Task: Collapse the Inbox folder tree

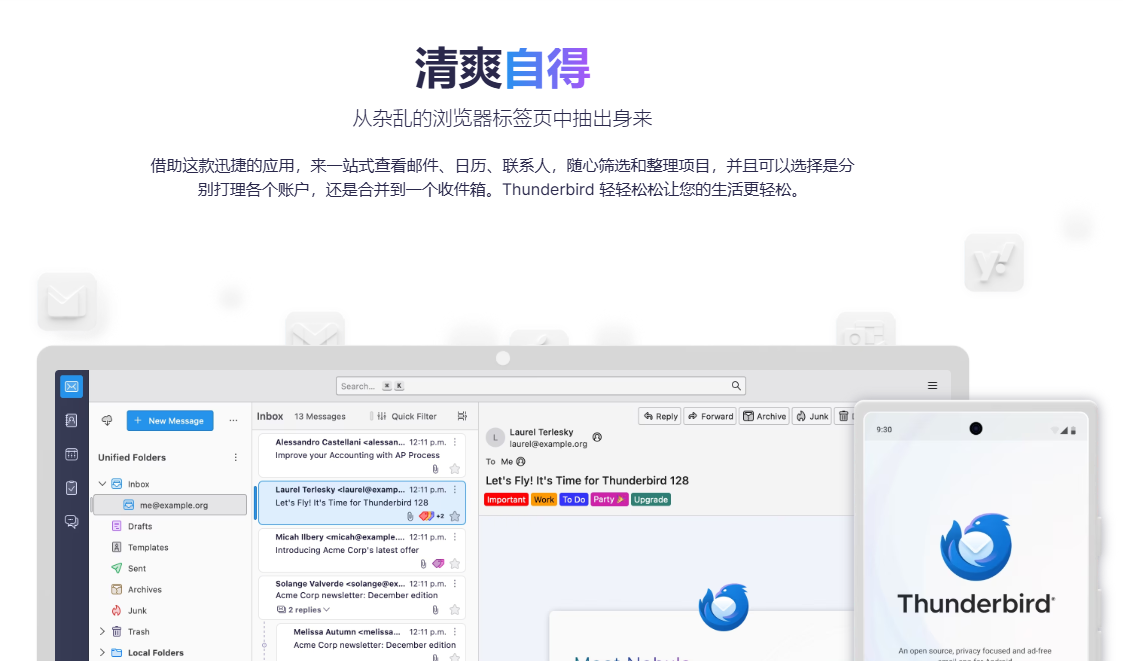Action: click(x=102, y=484)
